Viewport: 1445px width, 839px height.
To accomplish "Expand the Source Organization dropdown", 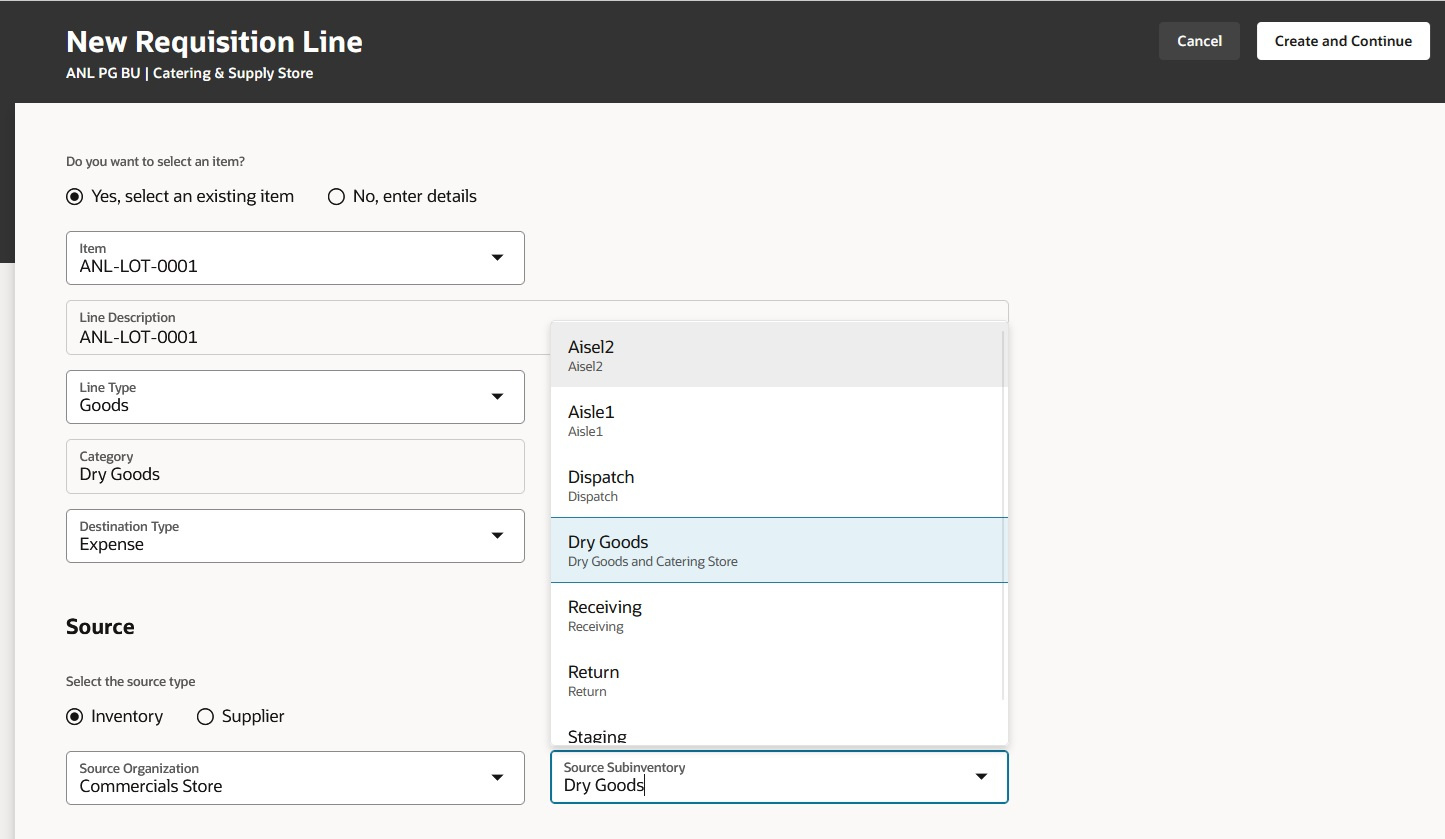I will point(497,777).
